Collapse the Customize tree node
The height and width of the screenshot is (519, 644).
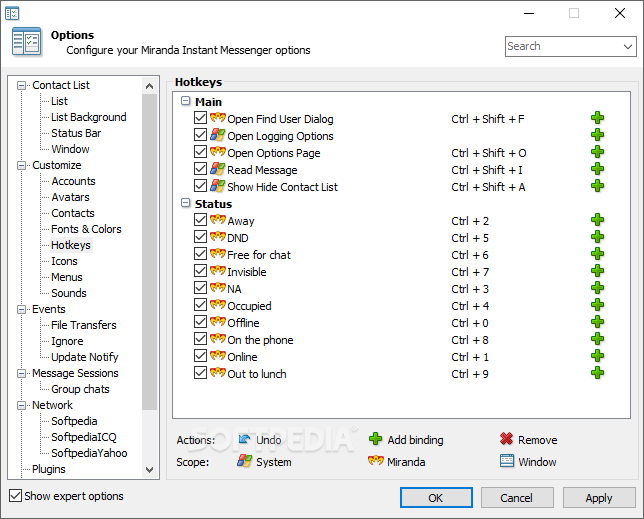point(21,165)
